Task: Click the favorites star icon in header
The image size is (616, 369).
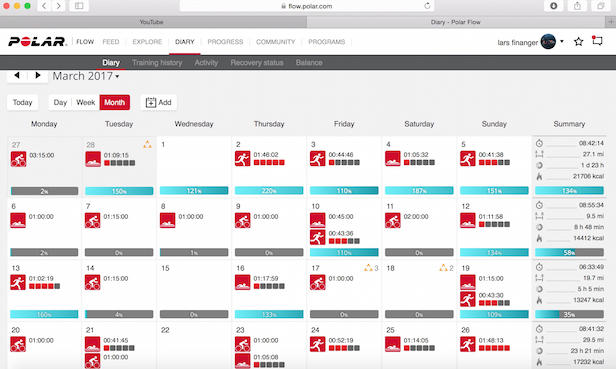Action: click(578, 42)
